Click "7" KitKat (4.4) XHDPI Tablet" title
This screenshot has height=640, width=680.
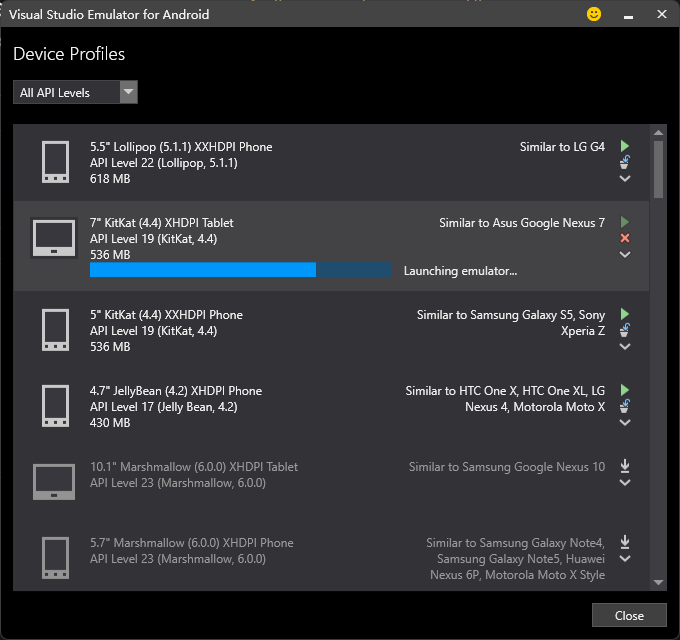pos(161,223)
